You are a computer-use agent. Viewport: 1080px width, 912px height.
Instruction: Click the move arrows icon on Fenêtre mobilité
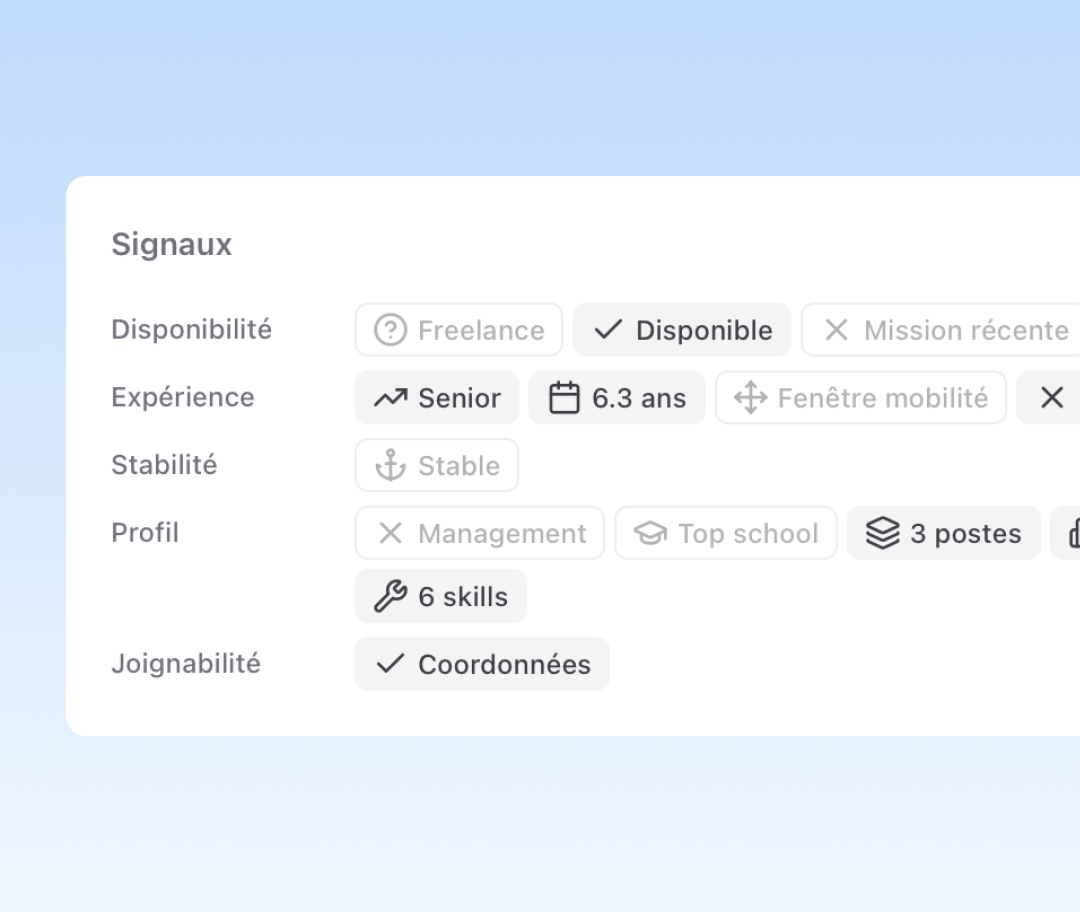click(x=750, y=398)
